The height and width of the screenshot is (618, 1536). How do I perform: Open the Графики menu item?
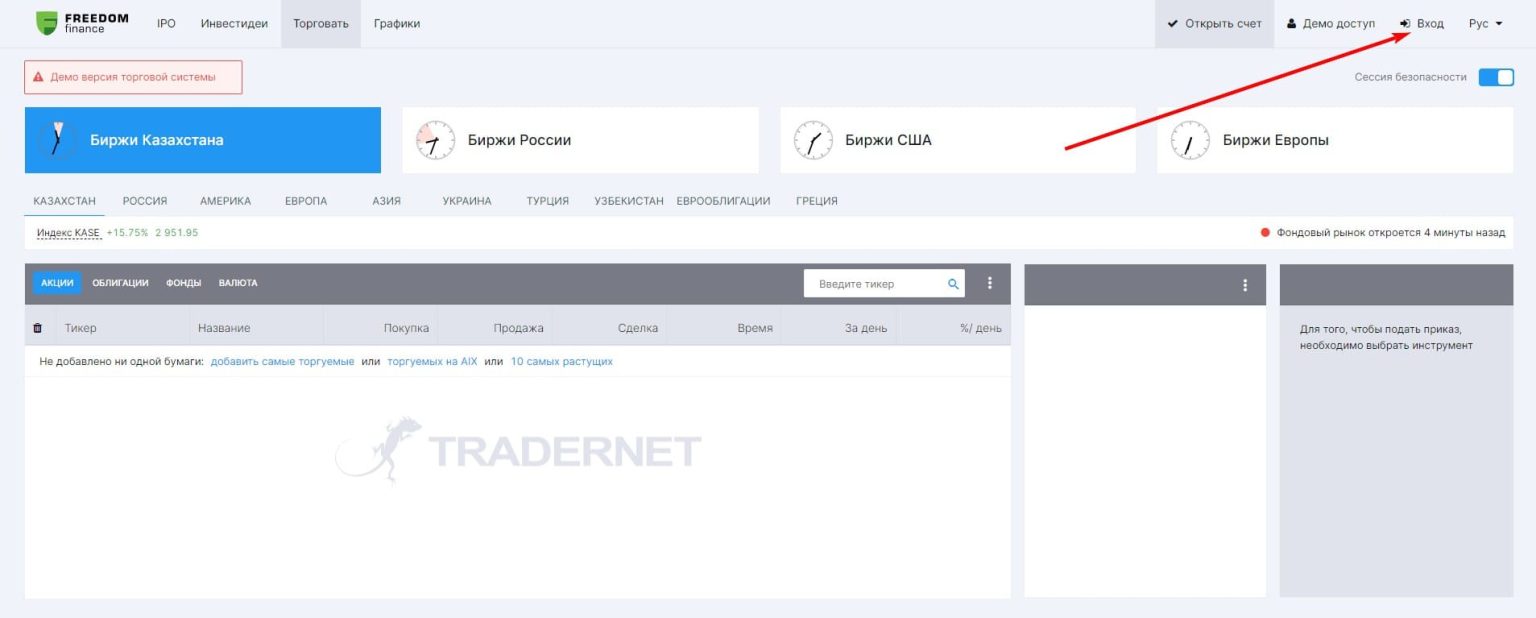[x=397, y=22]
